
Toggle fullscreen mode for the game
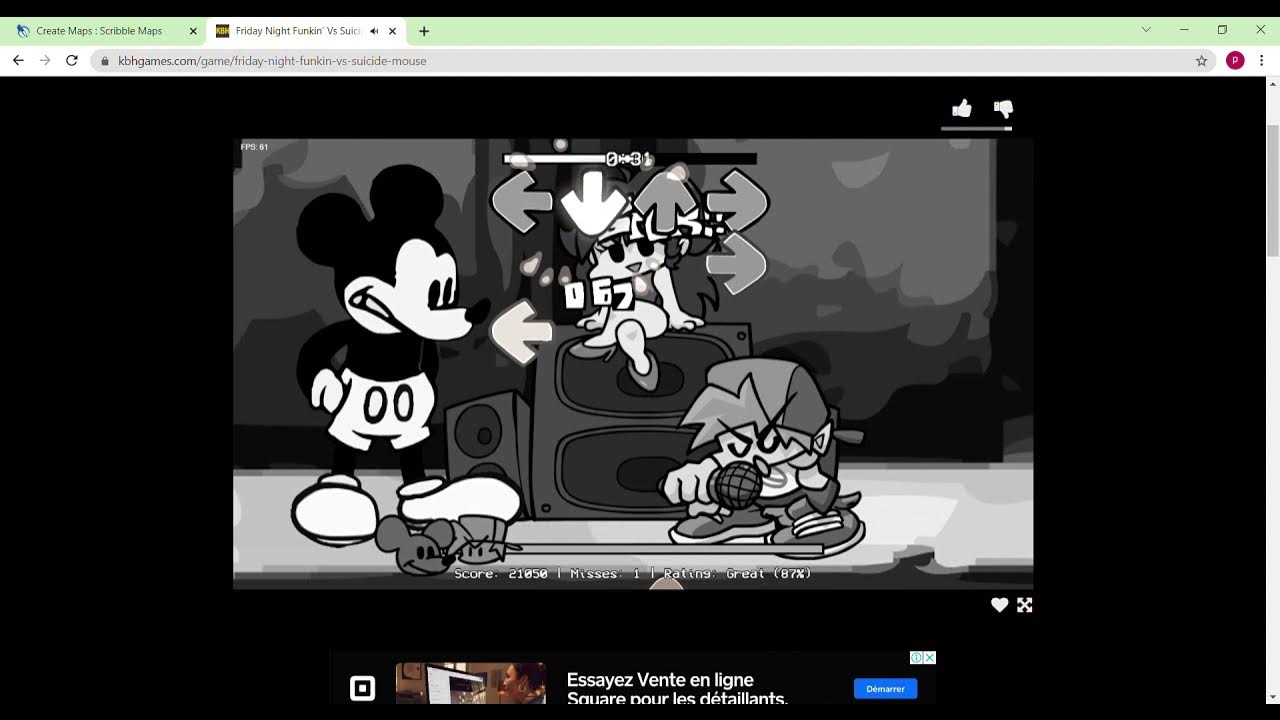point(1025,605)
